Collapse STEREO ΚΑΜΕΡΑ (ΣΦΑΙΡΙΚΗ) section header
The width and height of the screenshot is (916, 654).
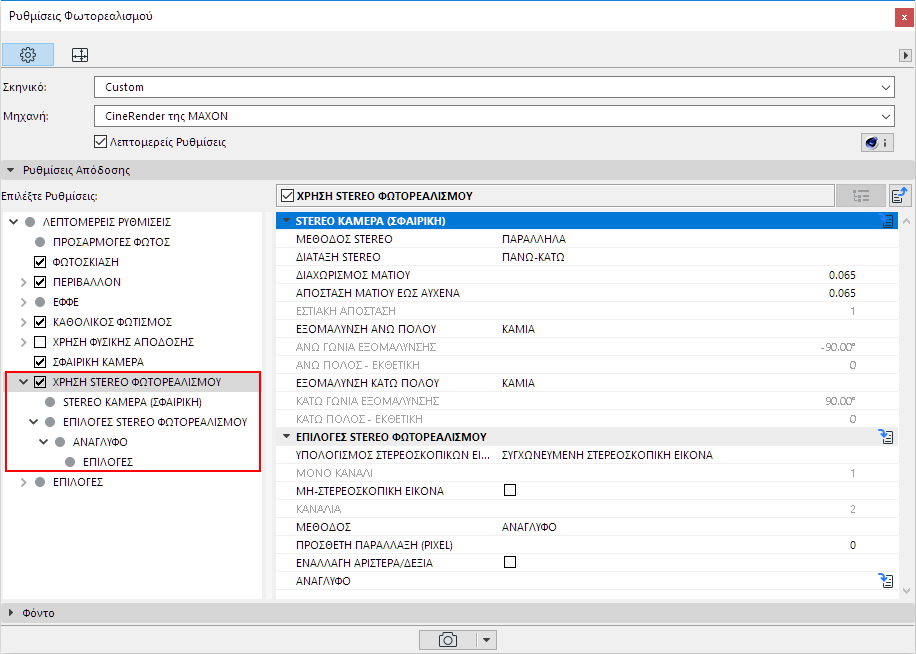(x=286, y=221)
